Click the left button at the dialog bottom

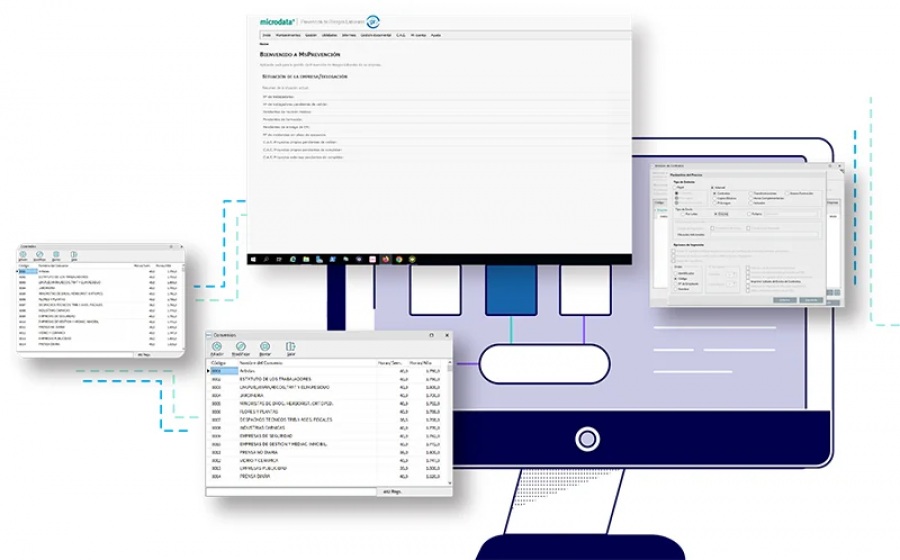point(784,299)
